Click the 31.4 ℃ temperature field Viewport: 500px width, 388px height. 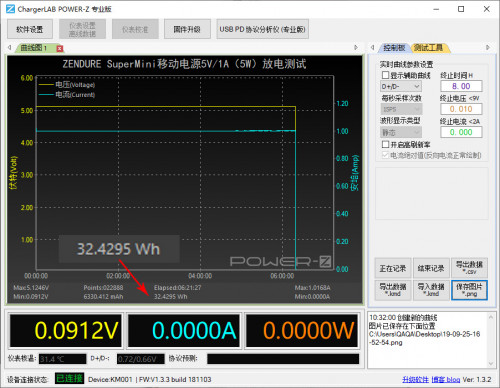click(x=62, y=359)
